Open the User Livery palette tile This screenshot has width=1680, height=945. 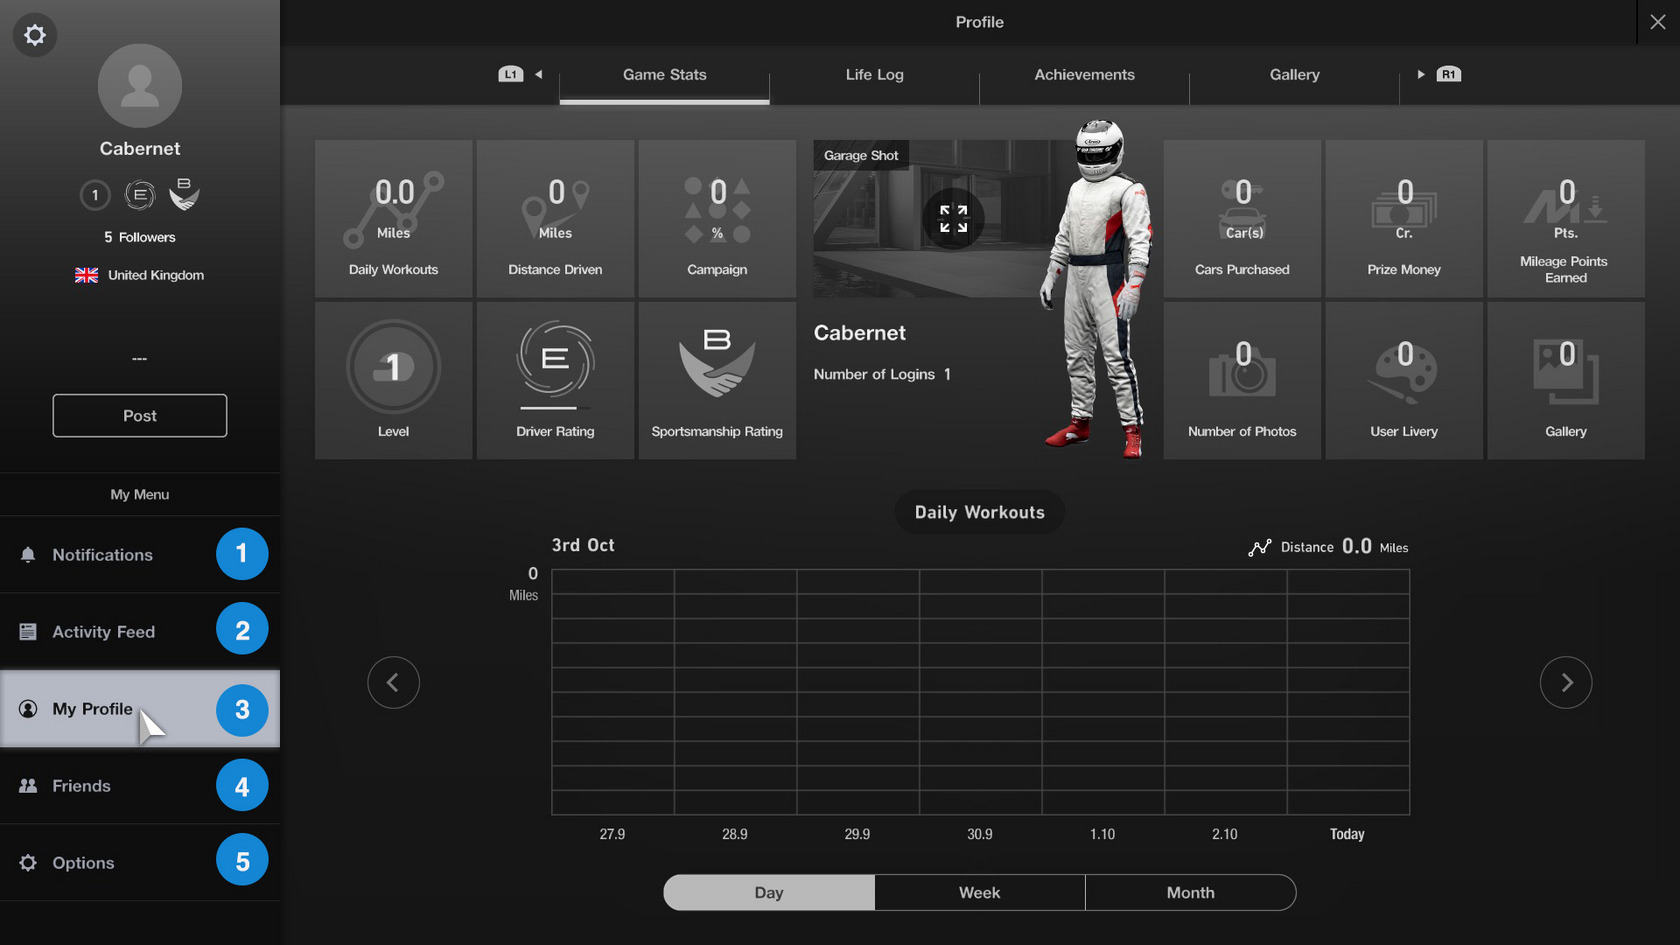coord(1404,380)
